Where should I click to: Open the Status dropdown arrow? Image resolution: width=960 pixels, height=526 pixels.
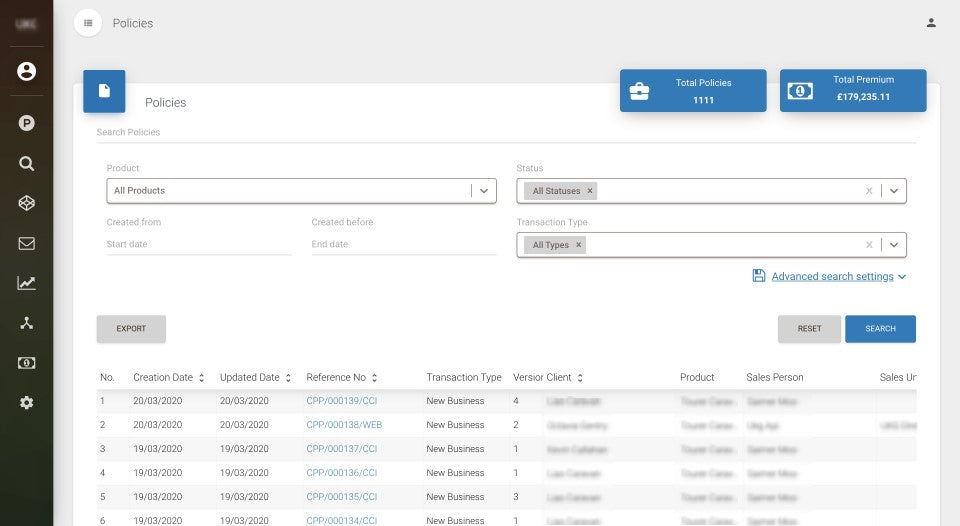[894, 191]
